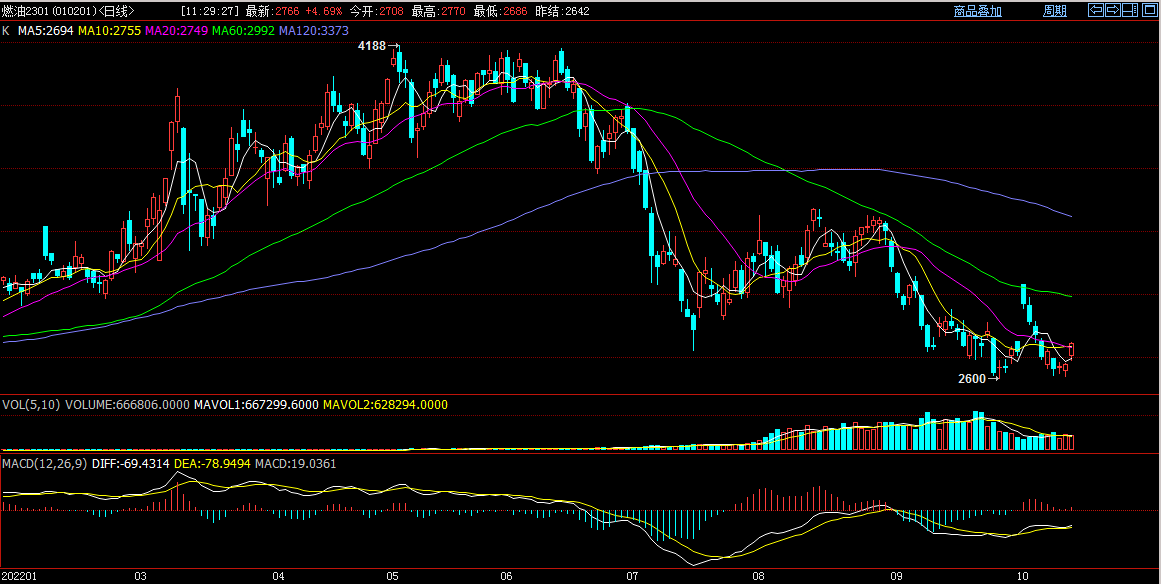Image resolution: width=1161 pixels, height=584 pixels.
Task: Click the [11:29:27] time stamp
Action: pos(211,11)
